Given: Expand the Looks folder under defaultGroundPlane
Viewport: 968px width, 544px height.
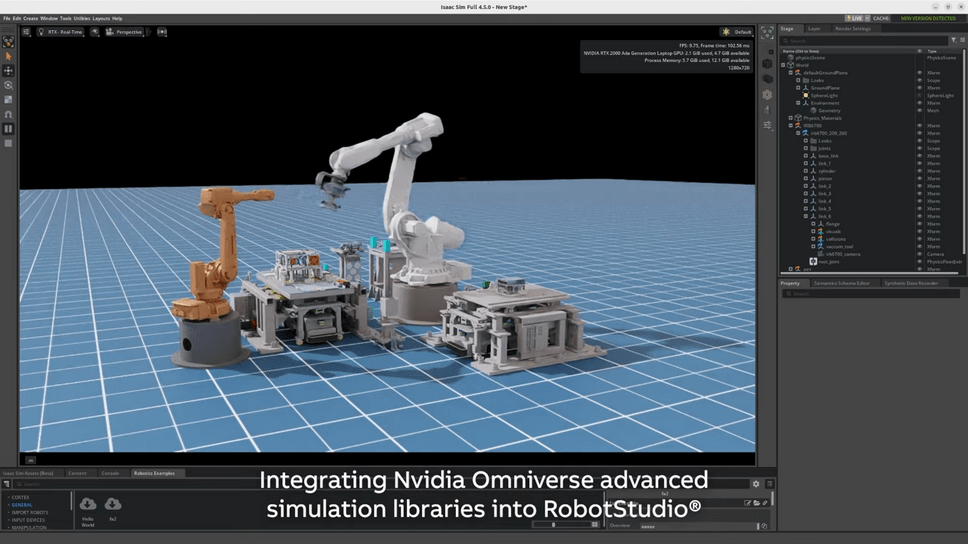Looking at the screenshot, I should pos(798,80).
